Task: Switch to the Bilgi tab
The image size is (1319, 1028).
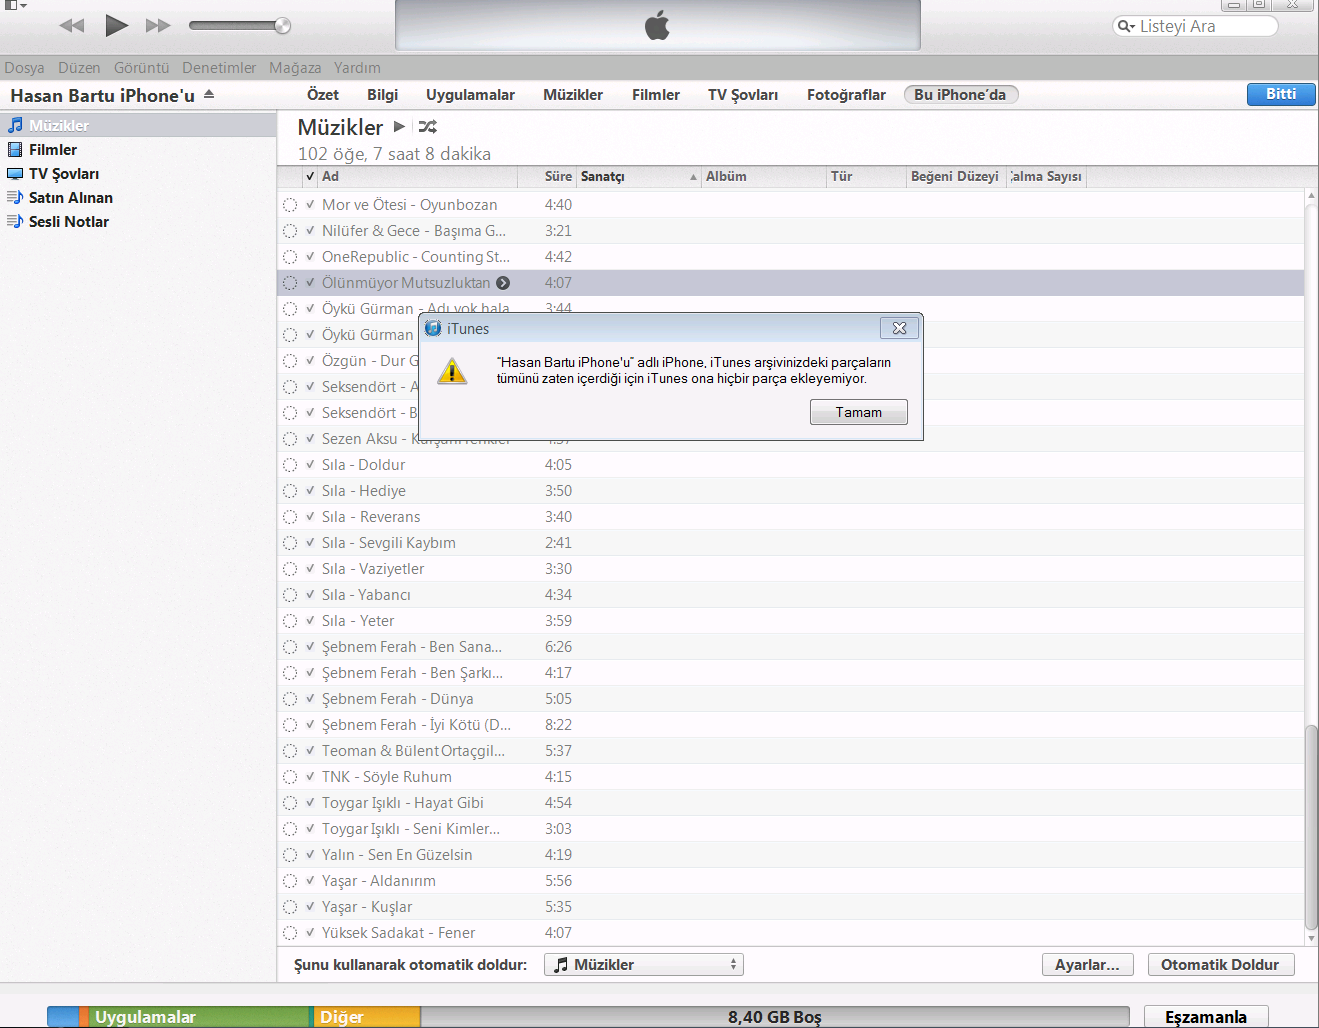Action: click(382, 94)
